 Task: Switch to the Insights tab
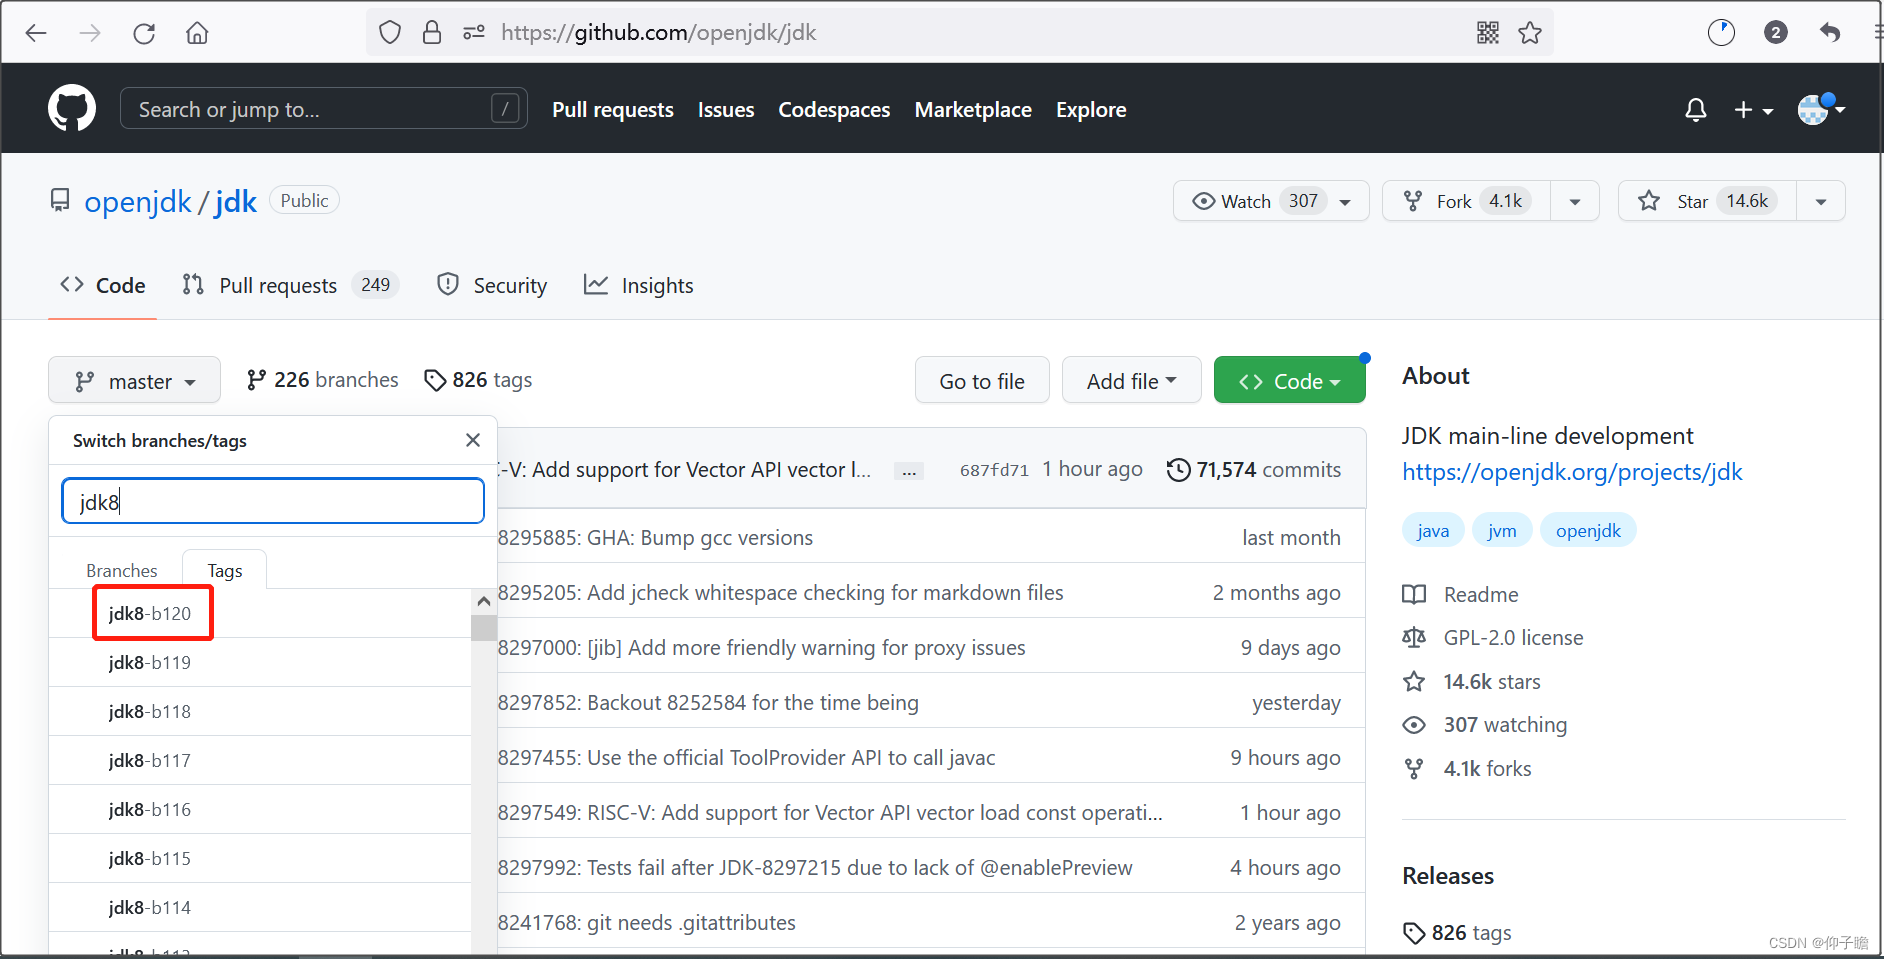click(x=639, y=285)
